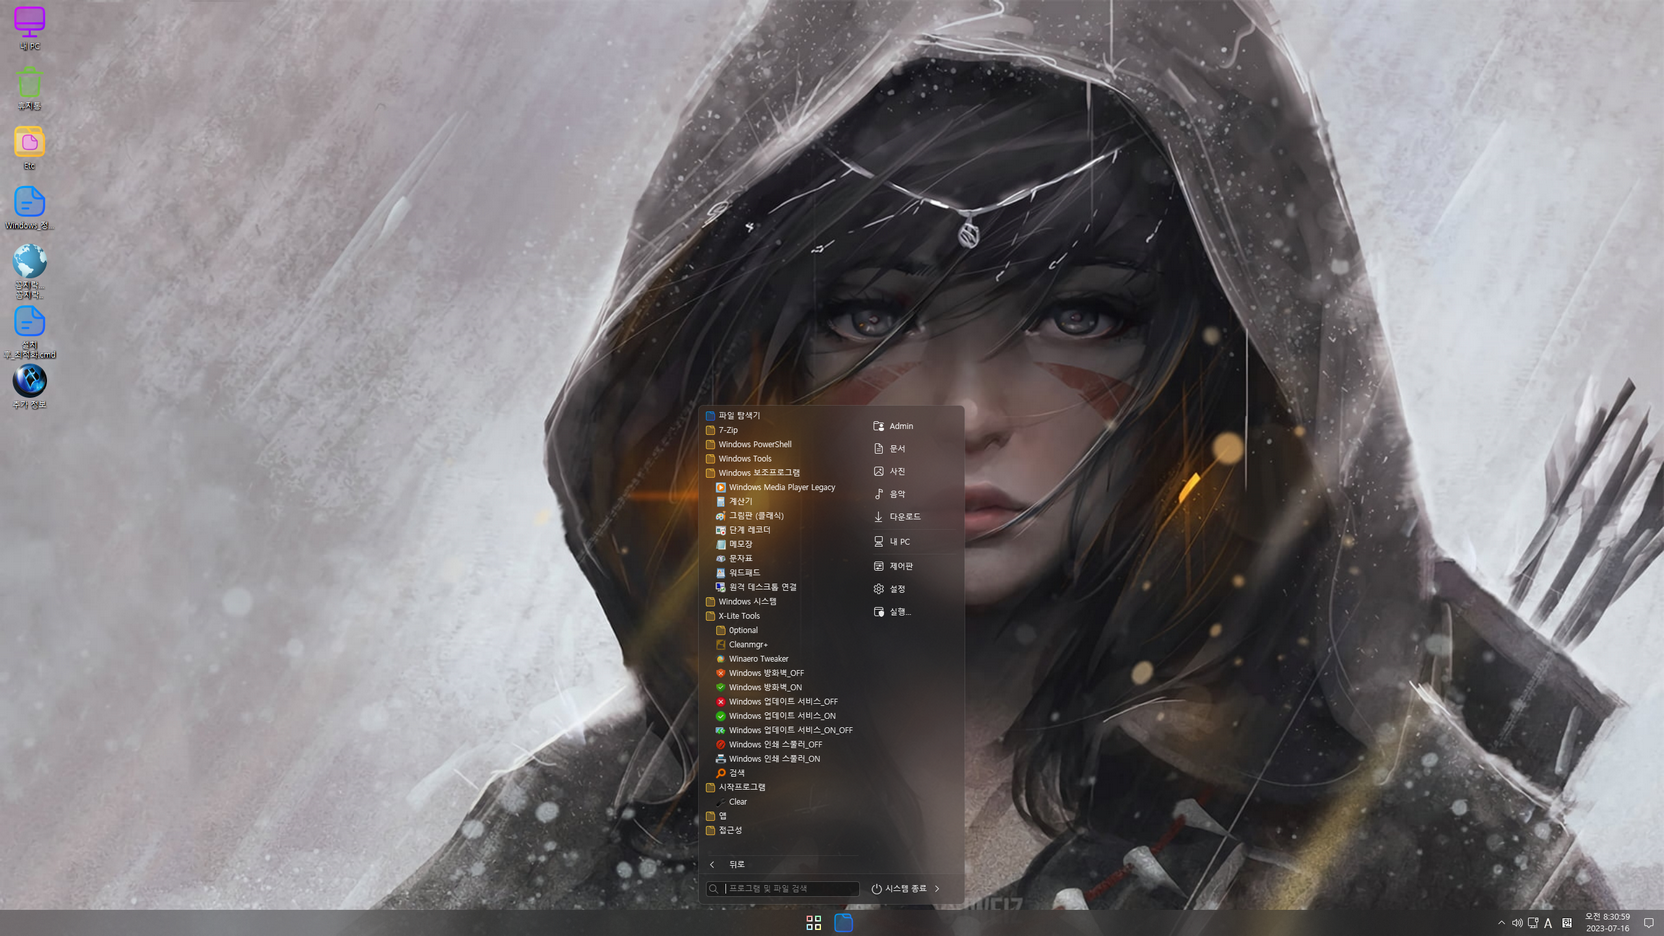Select the Windows_정... file icon on the desktop
Screen dimensions: 1664x936
click(x=29, y=208)
